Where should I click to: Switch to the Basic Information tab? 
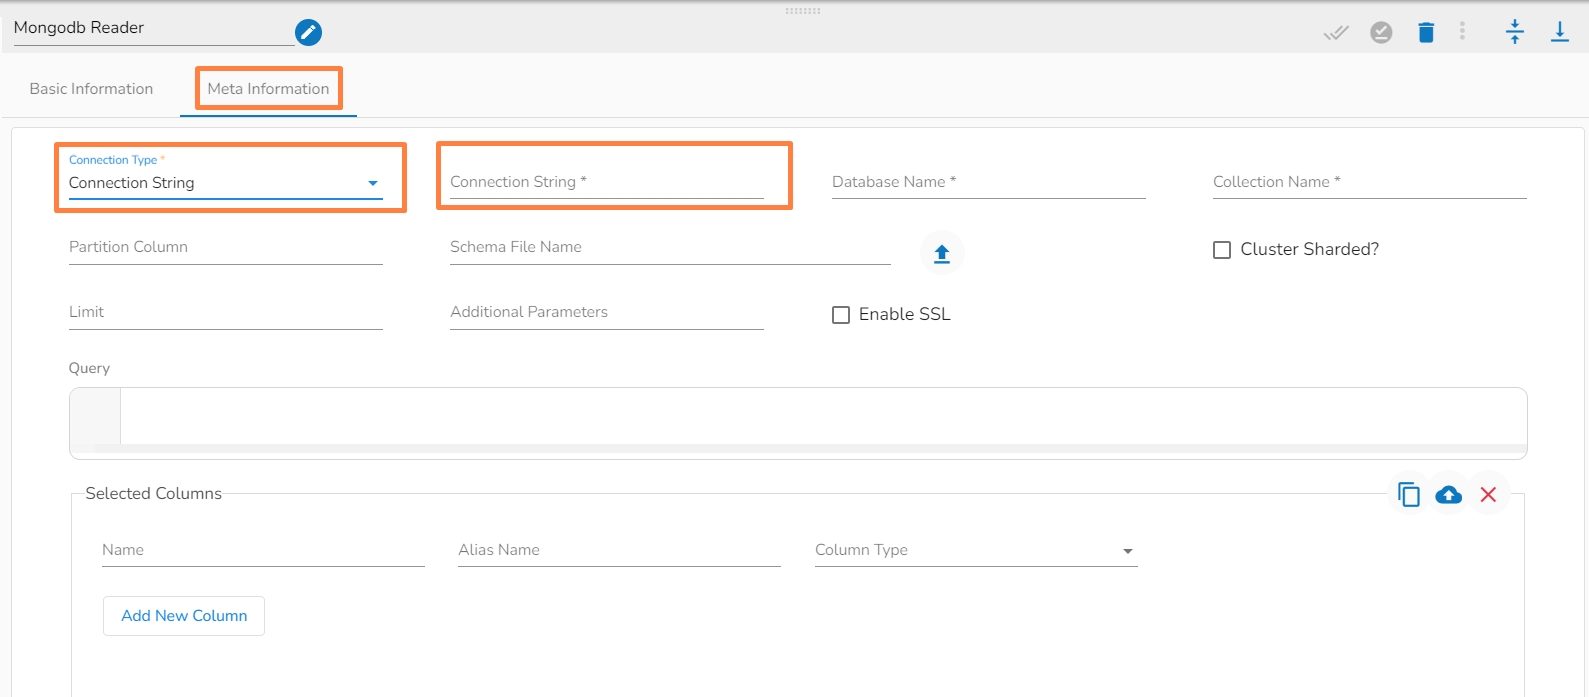coord(91,89)
